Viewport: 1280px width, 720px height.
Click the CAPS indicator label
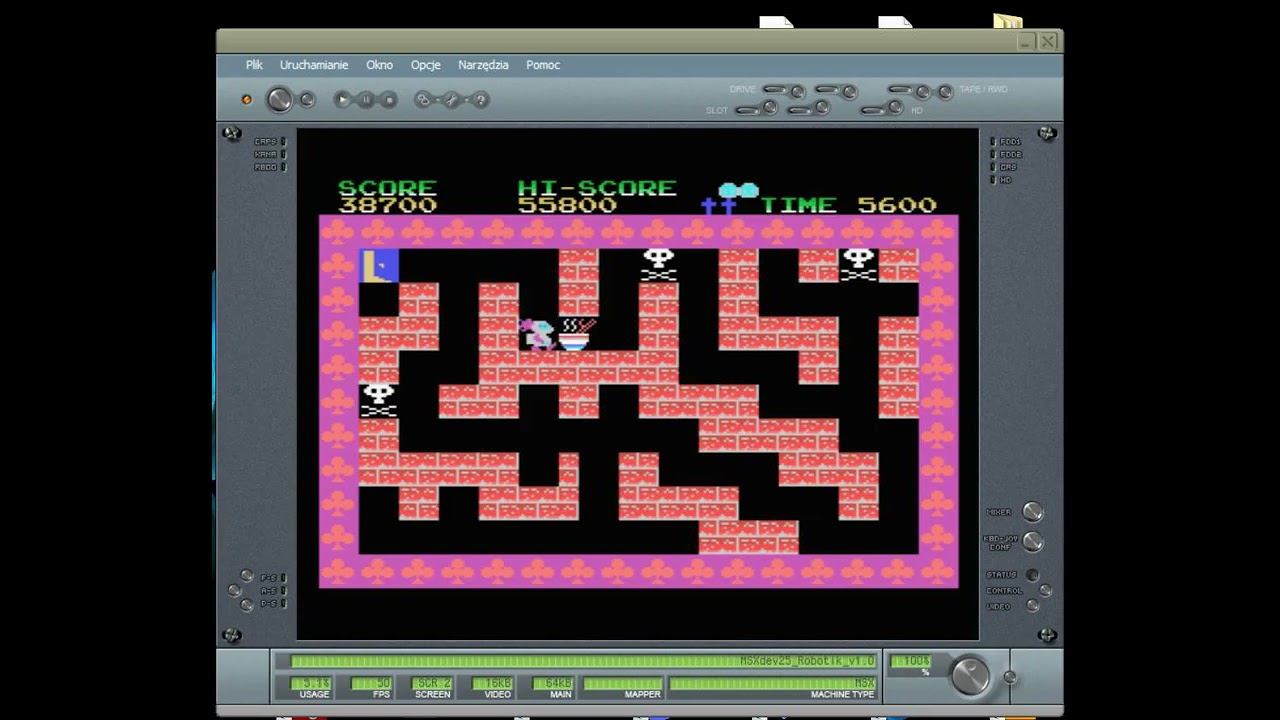pyautogui.click(x=265, y=142)
